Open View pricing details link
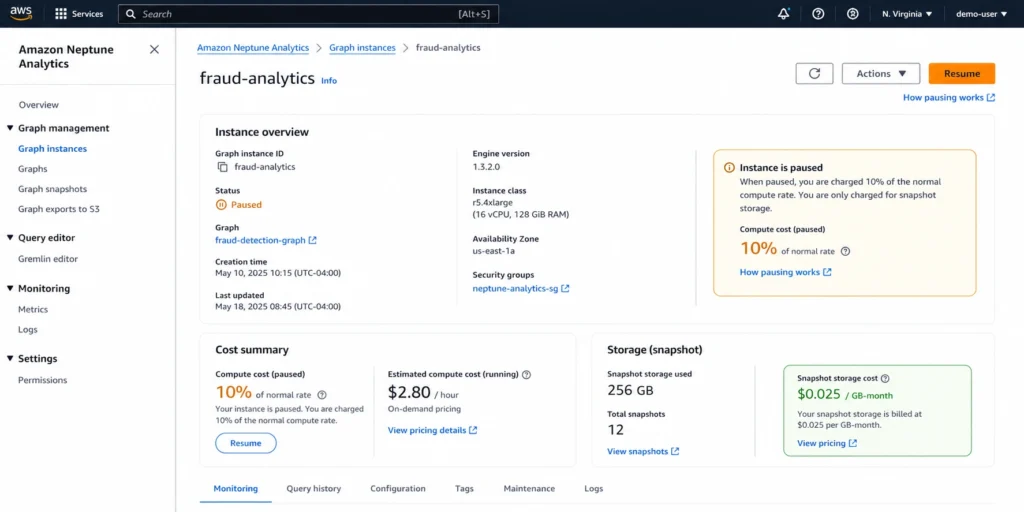Screen dimensions: 1024x512 click(x=432, y=430)
